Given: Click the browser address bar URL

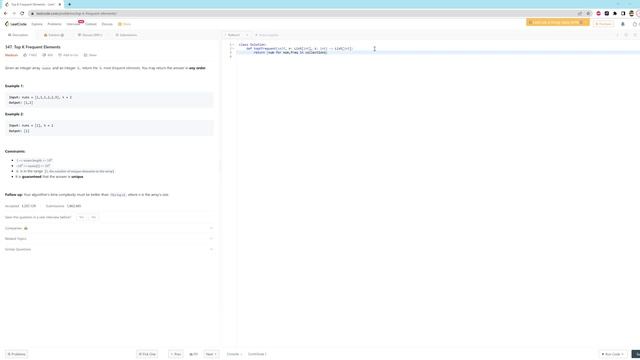Looking at the screenshot, I should (76, 13).
